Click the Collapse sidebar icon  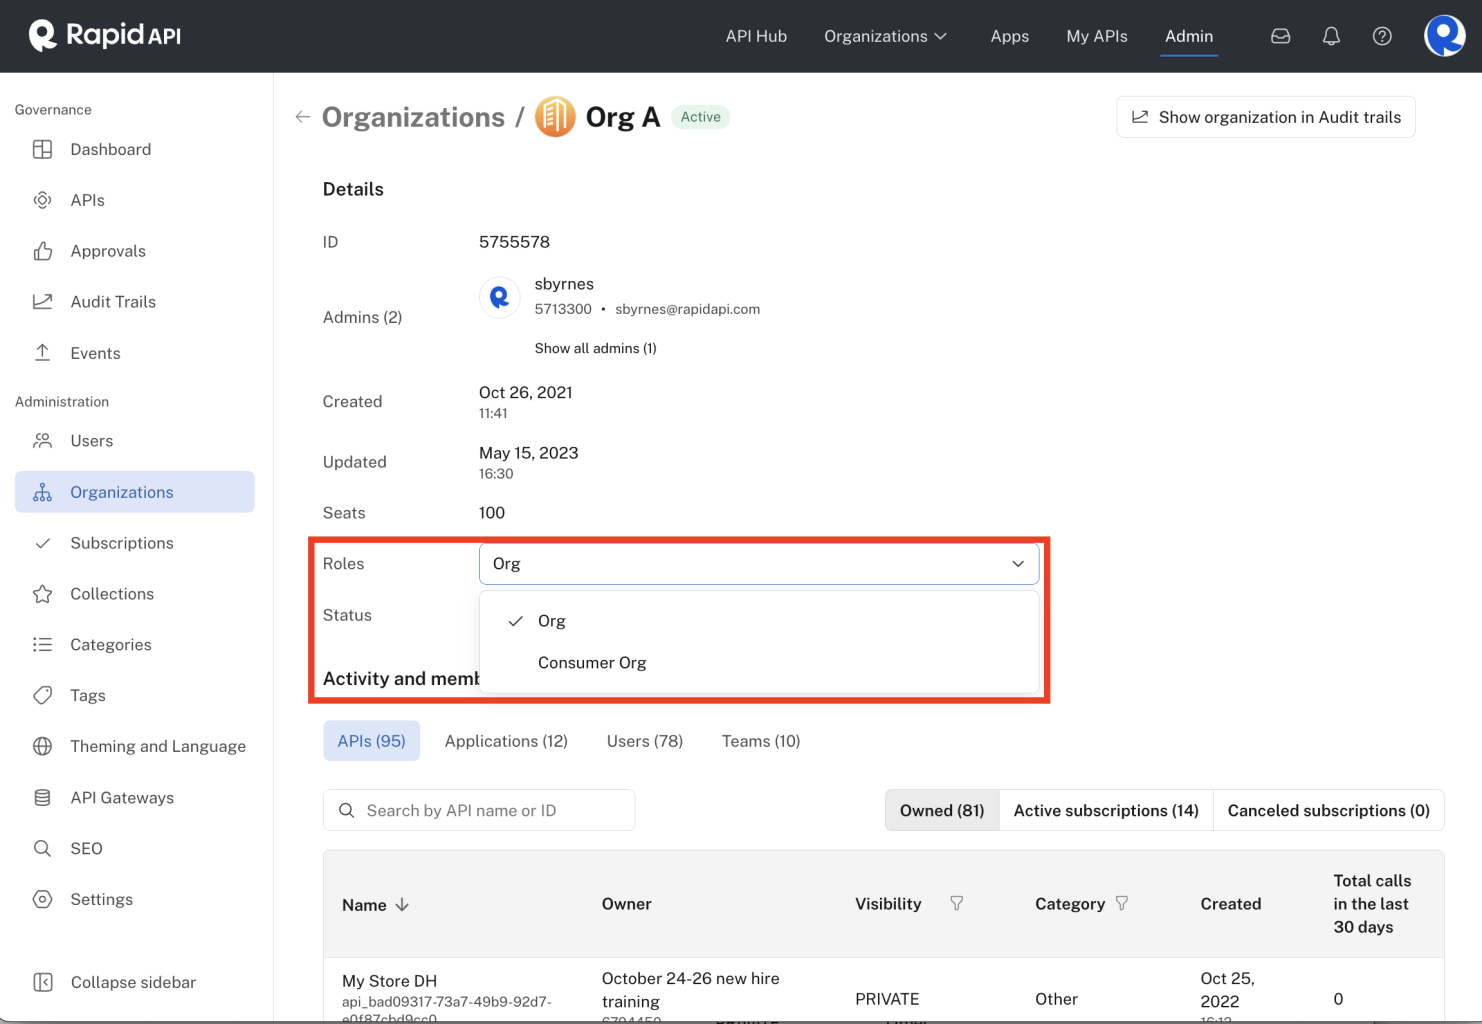(43, 982)
